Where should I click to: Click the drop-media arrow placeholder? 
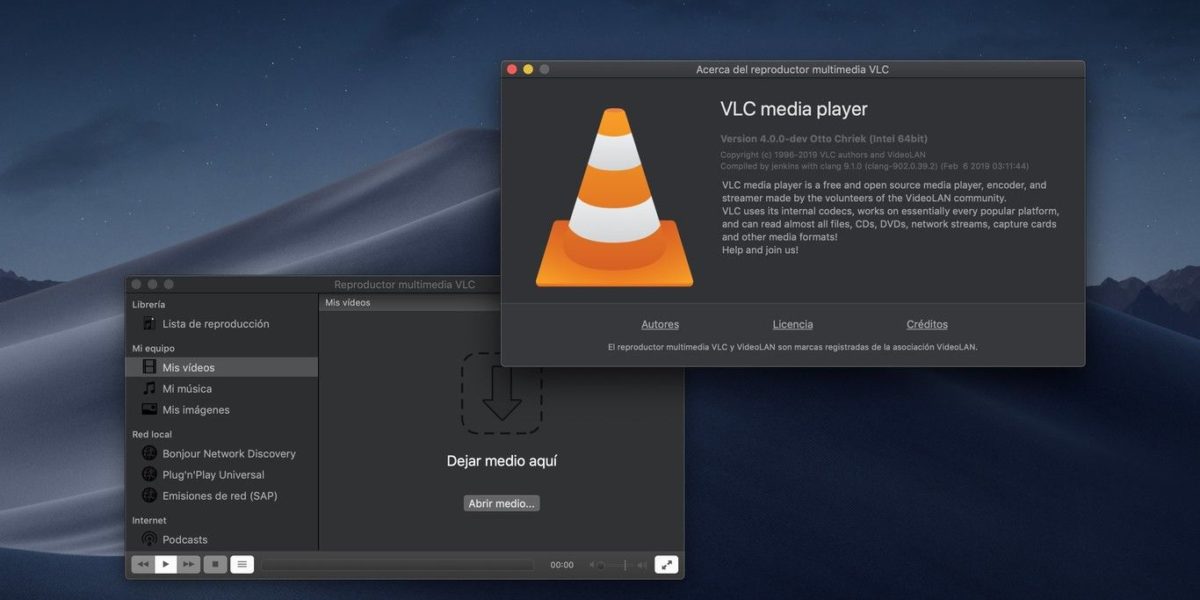[502, 392]
